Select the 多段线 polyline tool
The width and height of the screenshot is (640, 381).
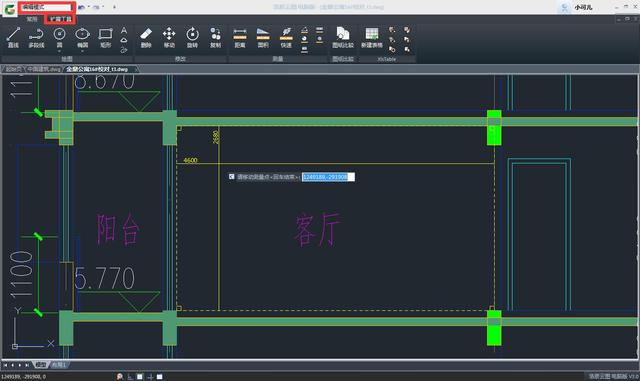(36, 37)
